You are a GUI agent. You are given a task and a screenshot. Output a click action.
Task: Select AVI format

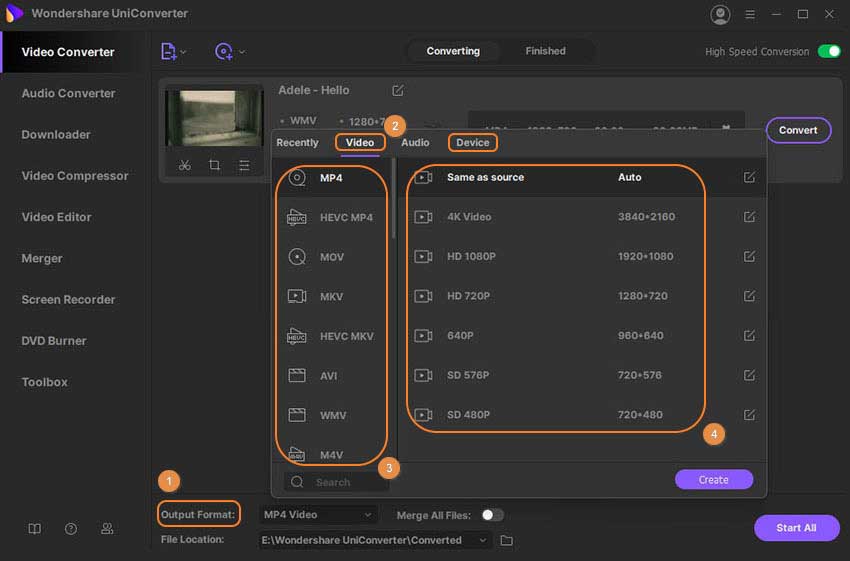pos(332,376)
